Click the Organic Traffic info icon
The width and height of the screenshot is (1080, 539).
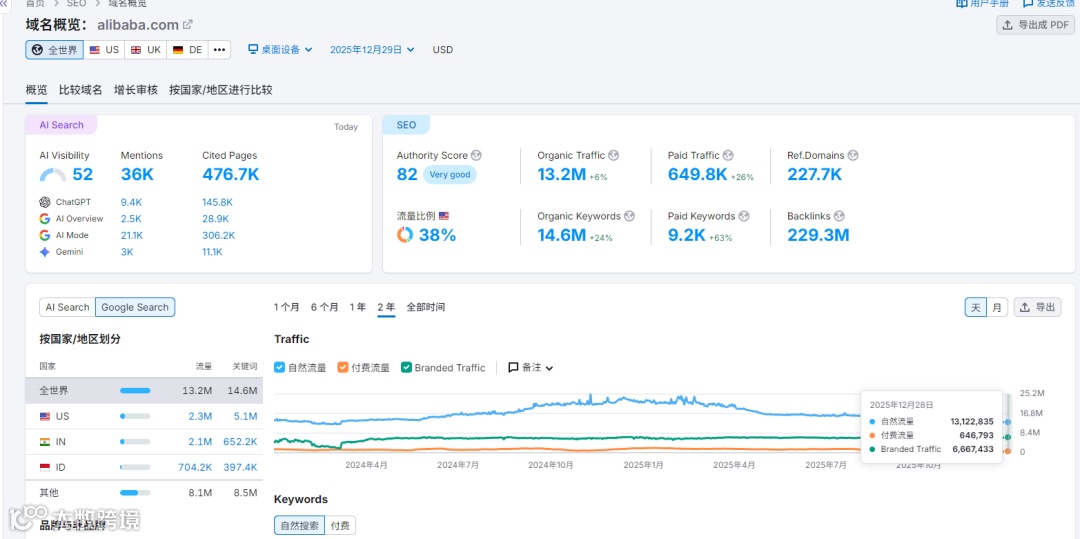(x=614, y=156)
